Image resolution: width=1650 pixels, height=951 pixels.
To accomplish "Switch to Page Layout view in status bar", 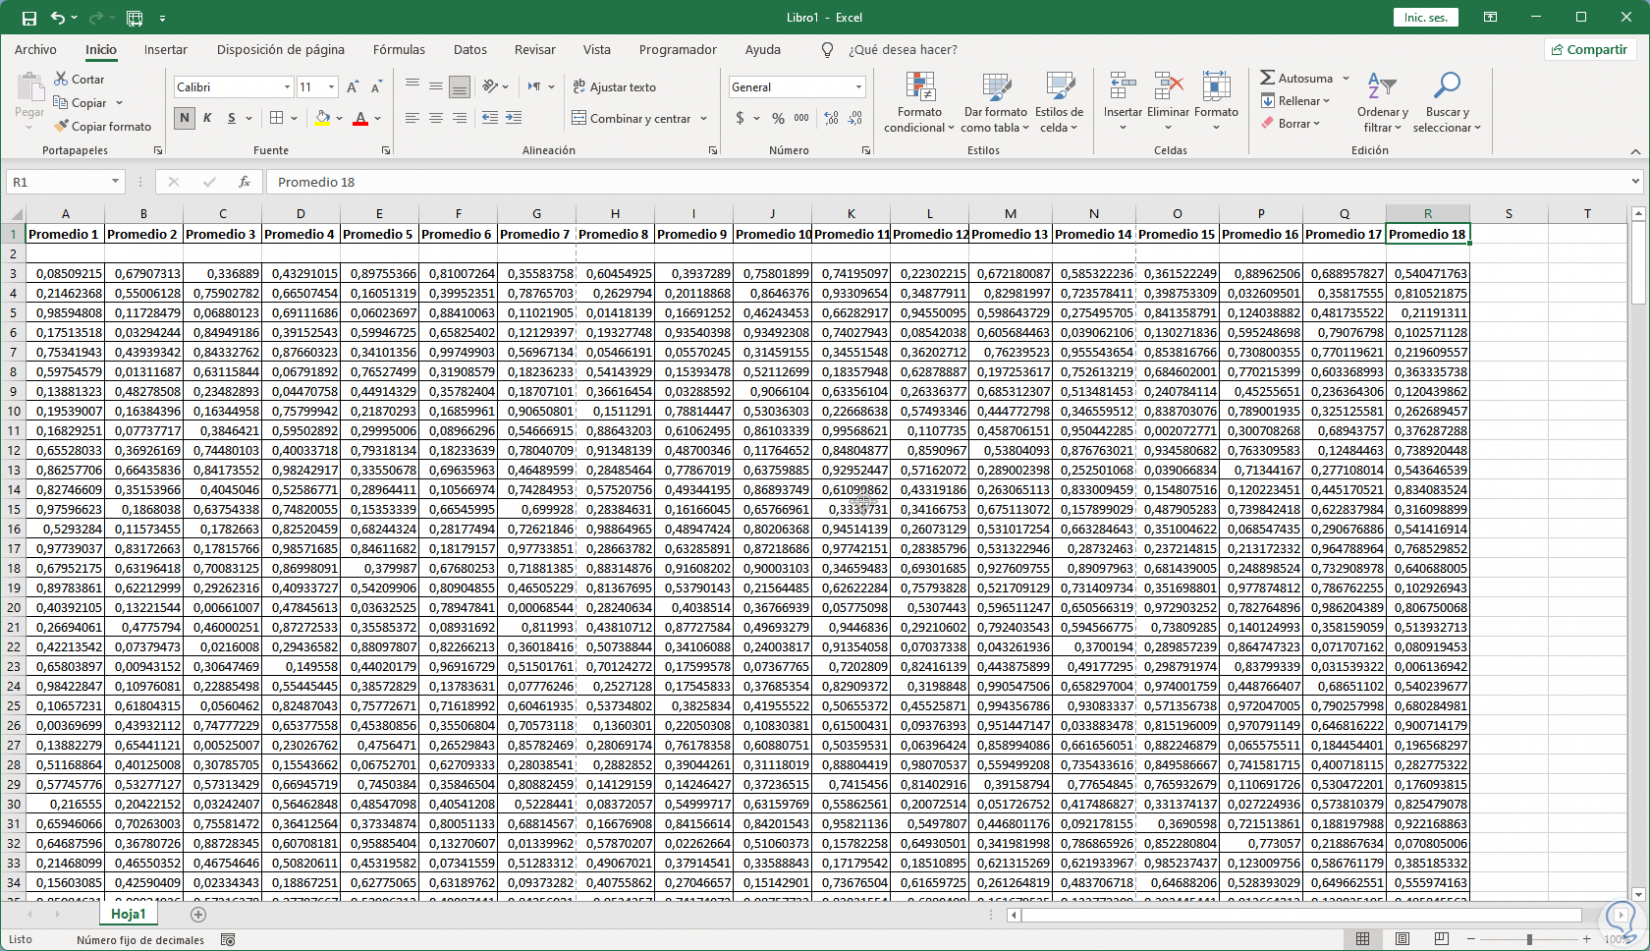I will click(x=1402, y=939).
